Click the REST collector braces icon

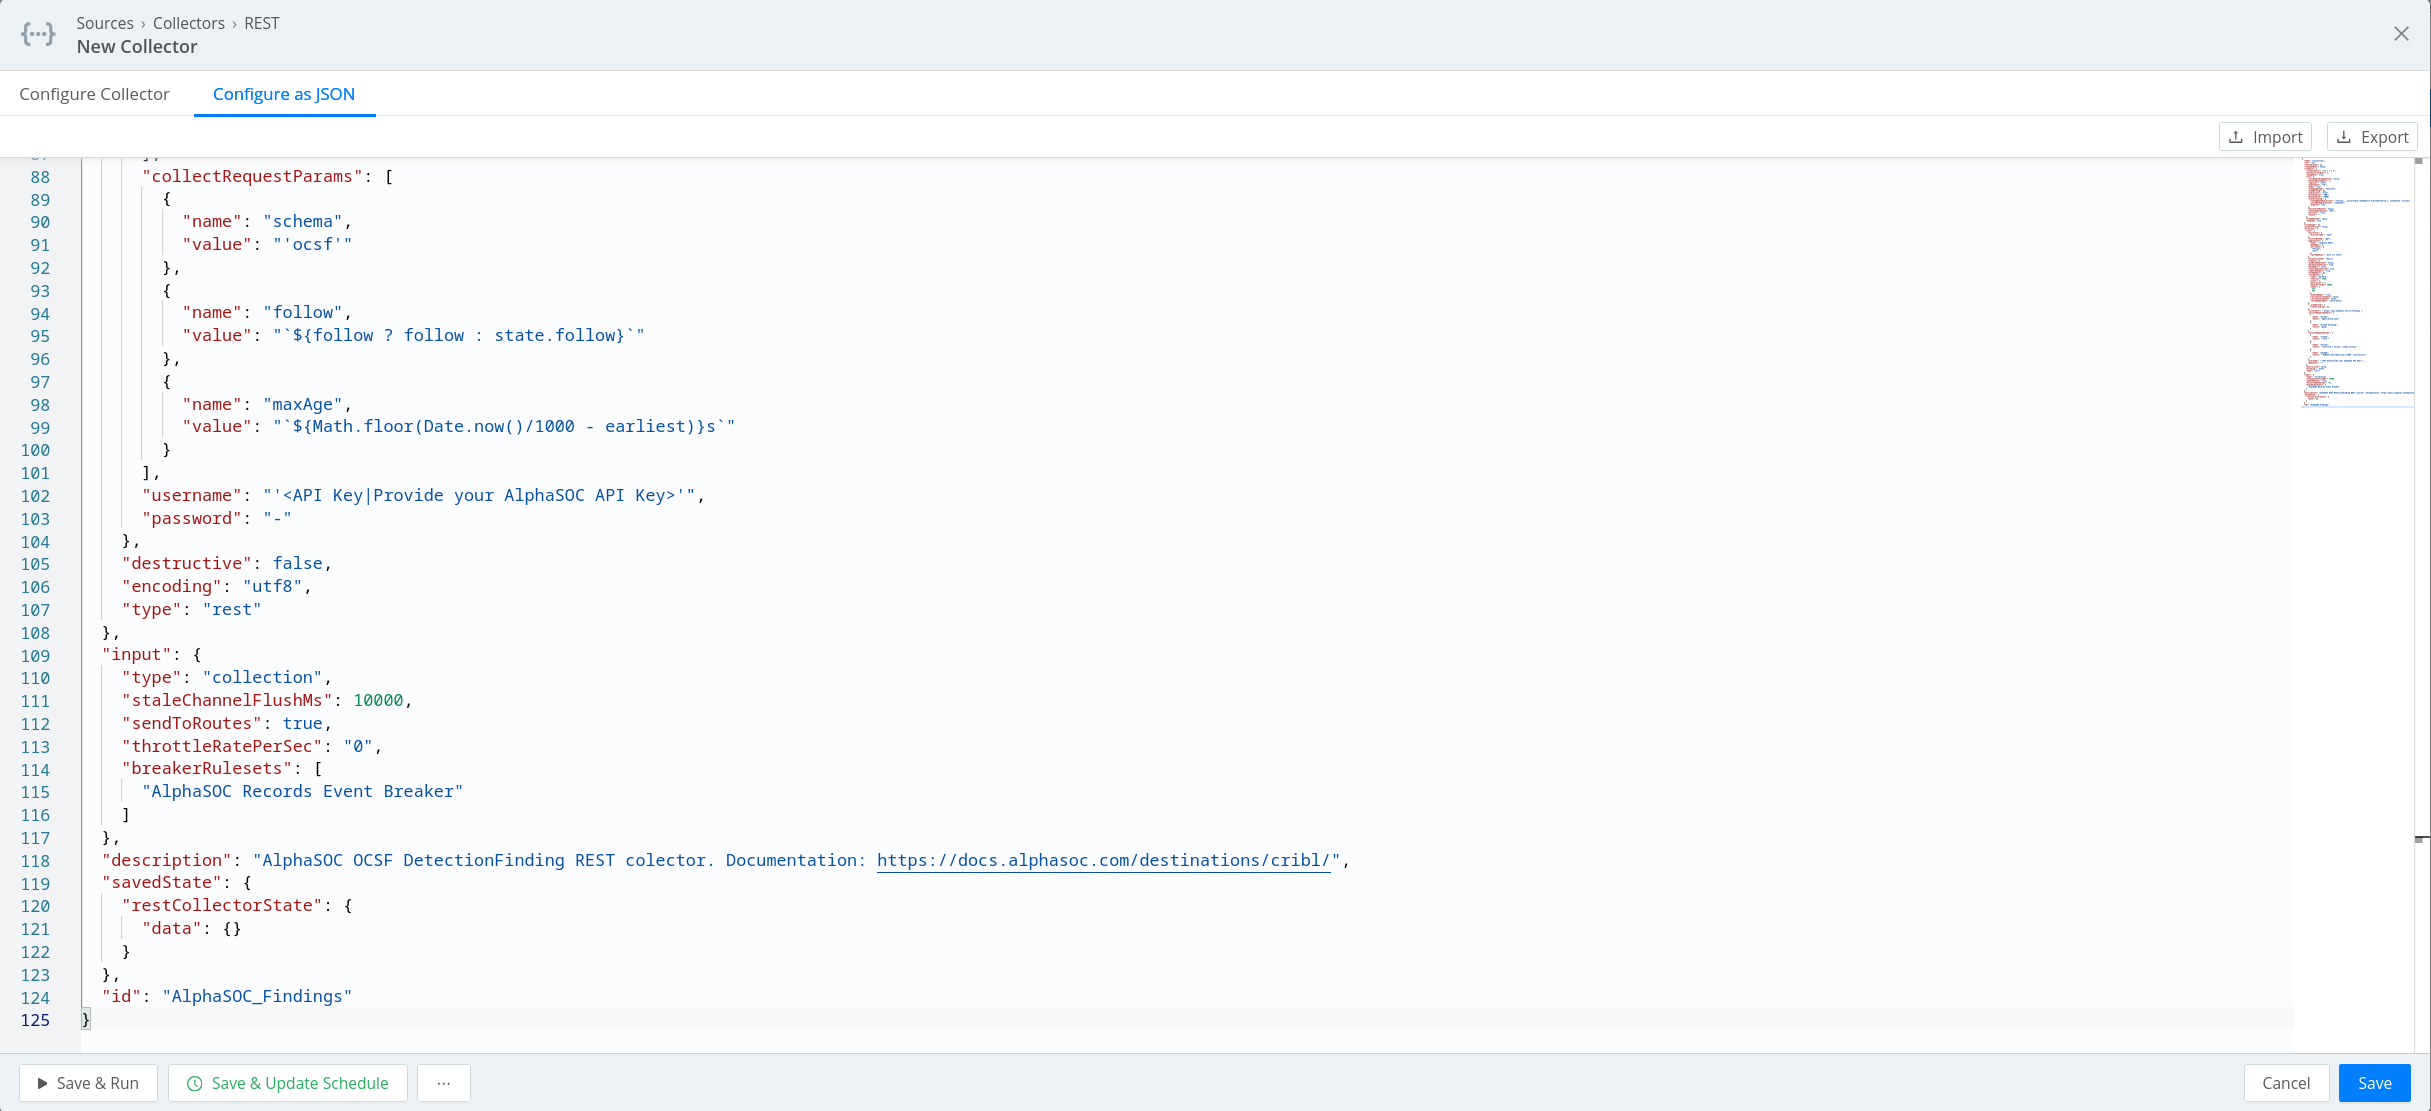coord(38,35)
